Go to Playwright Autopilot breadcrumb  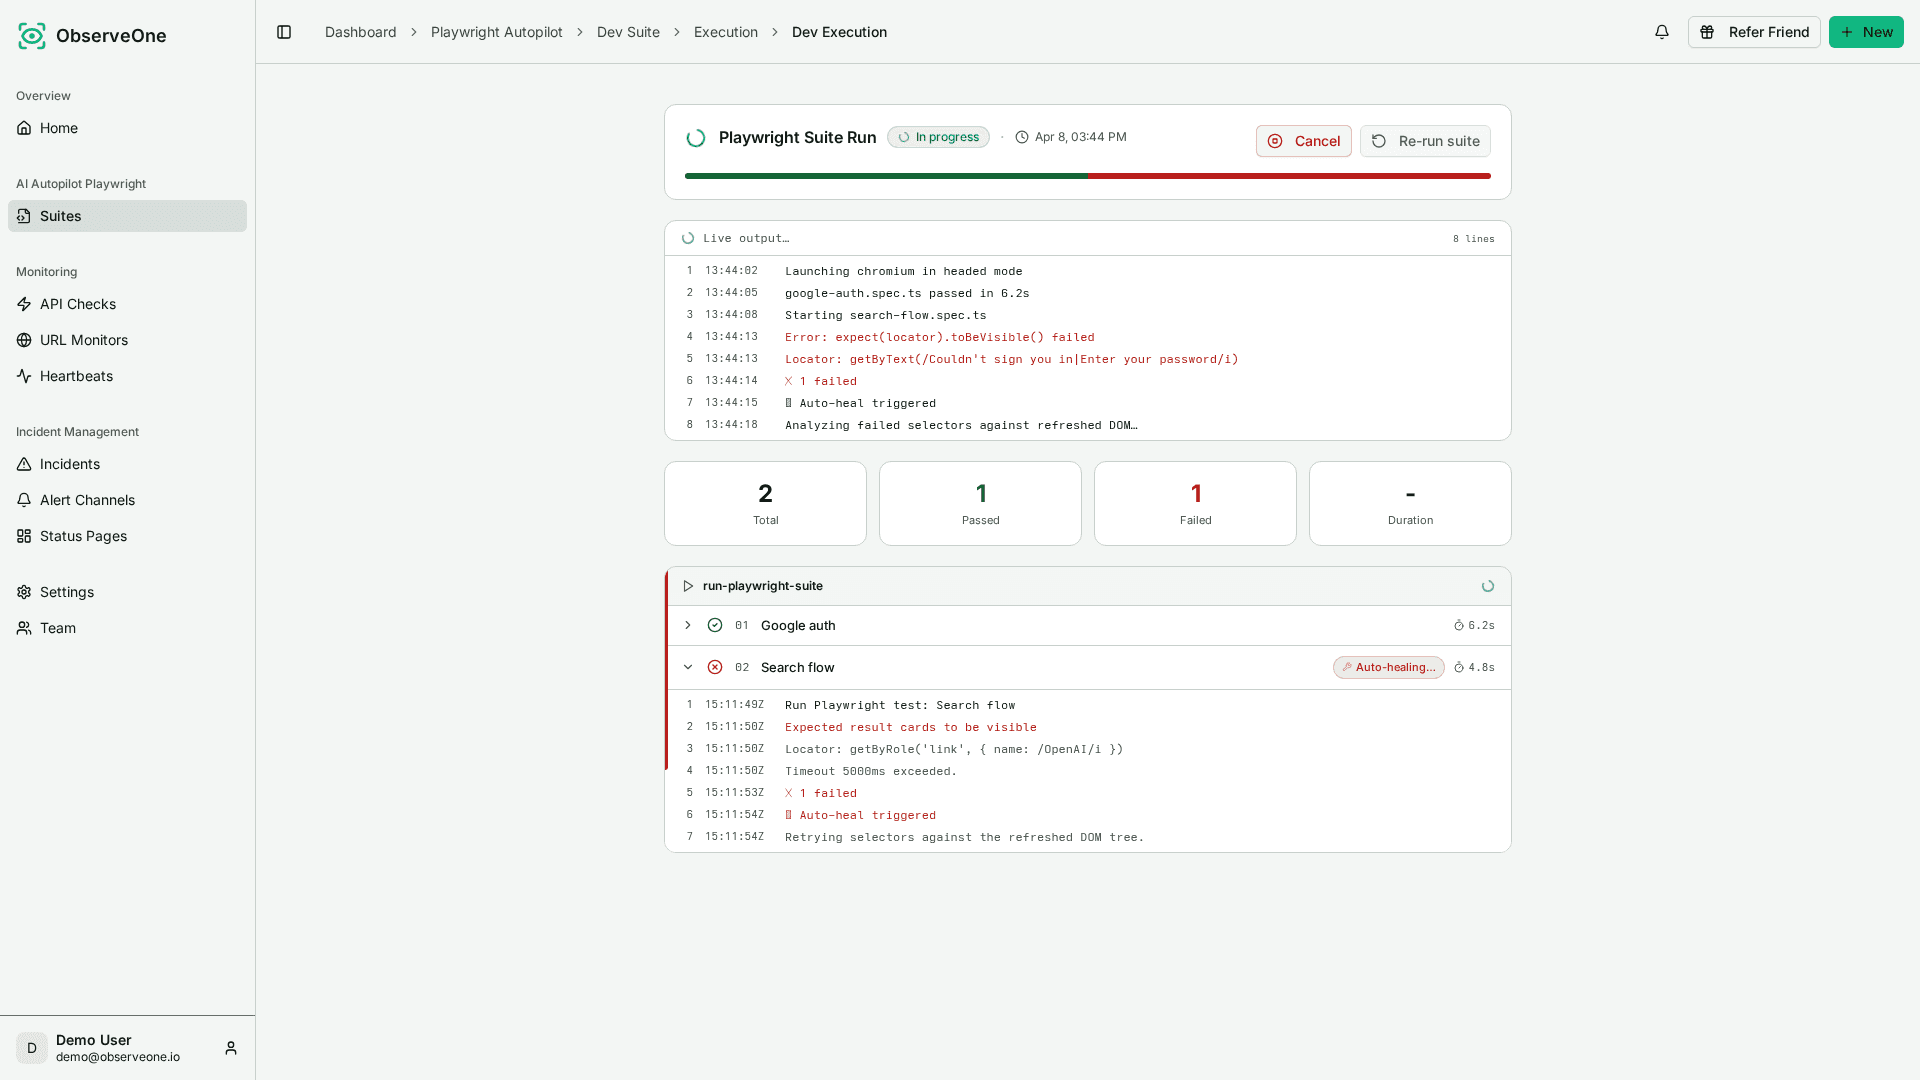[496, 32]
